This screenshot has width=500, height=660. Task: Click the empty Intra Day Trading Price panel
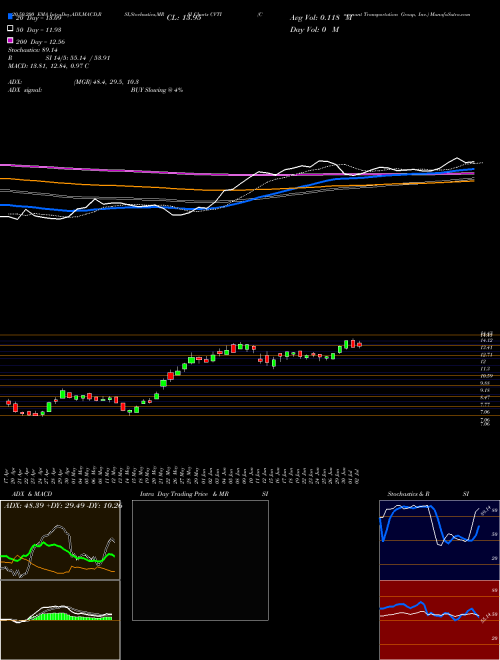click(x=200, y=560)
